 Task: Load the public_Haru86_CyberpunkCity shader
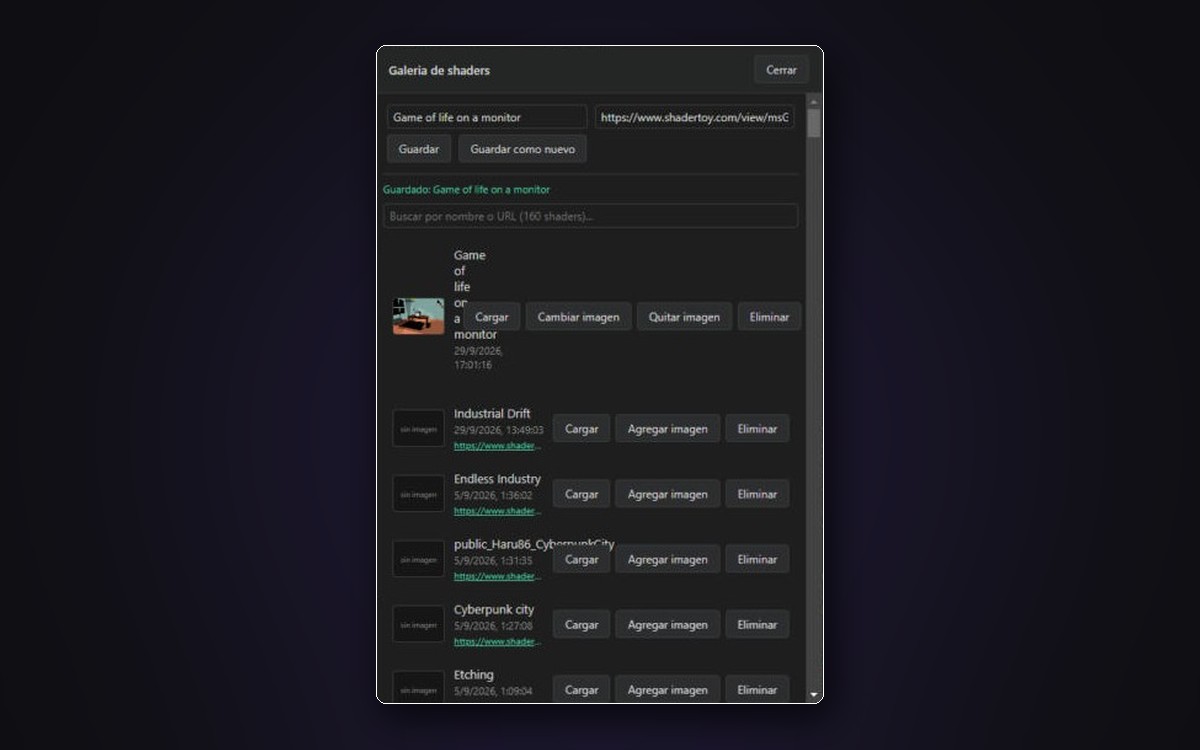(581, 560)
